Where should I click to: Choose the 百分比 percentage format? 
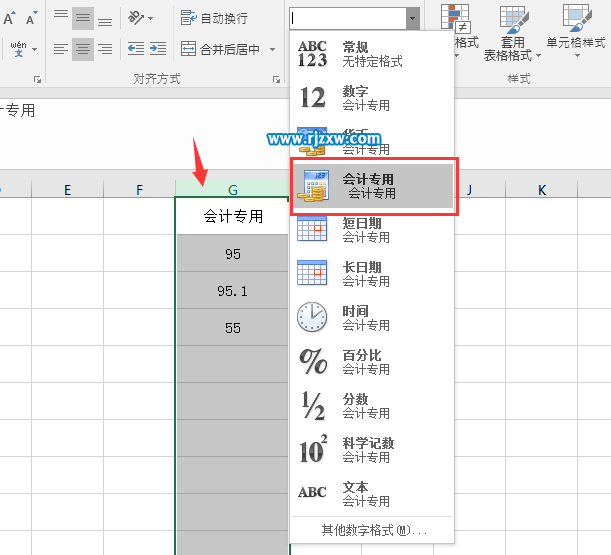click(372, 362)
